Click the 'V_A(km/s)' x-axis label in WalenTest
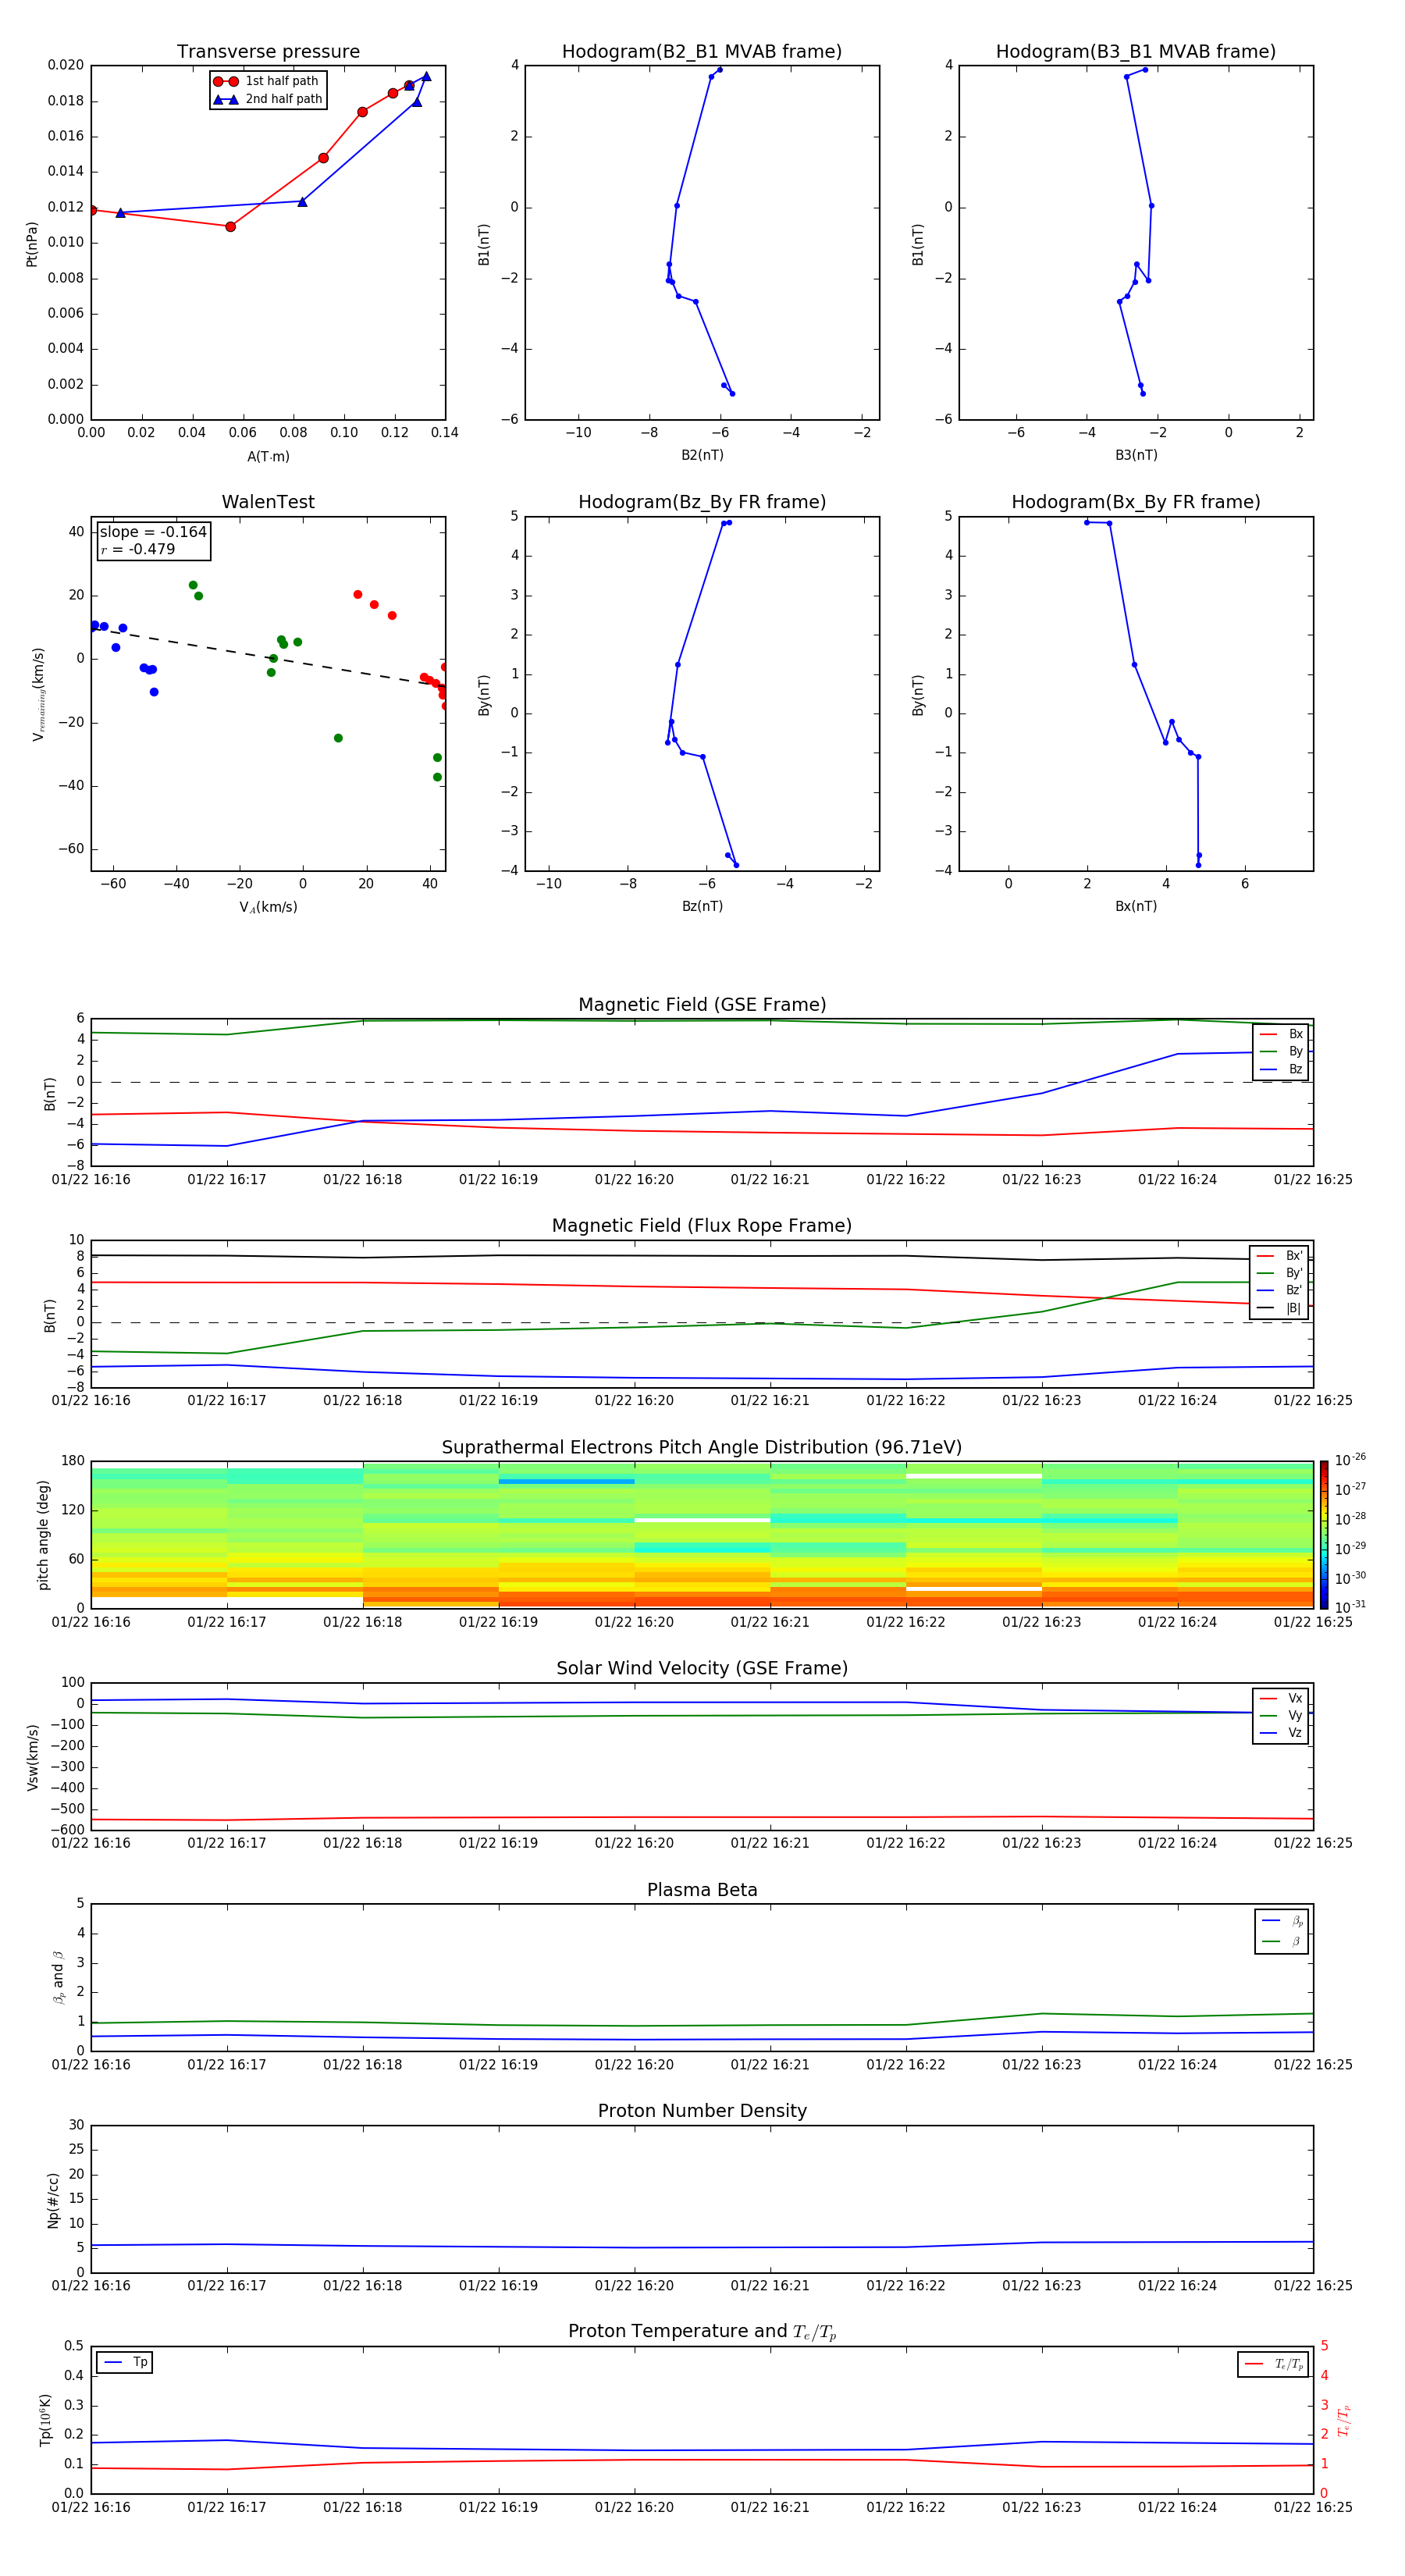The height and width of the screenshot is (2576, 1405). coord(268,907)
